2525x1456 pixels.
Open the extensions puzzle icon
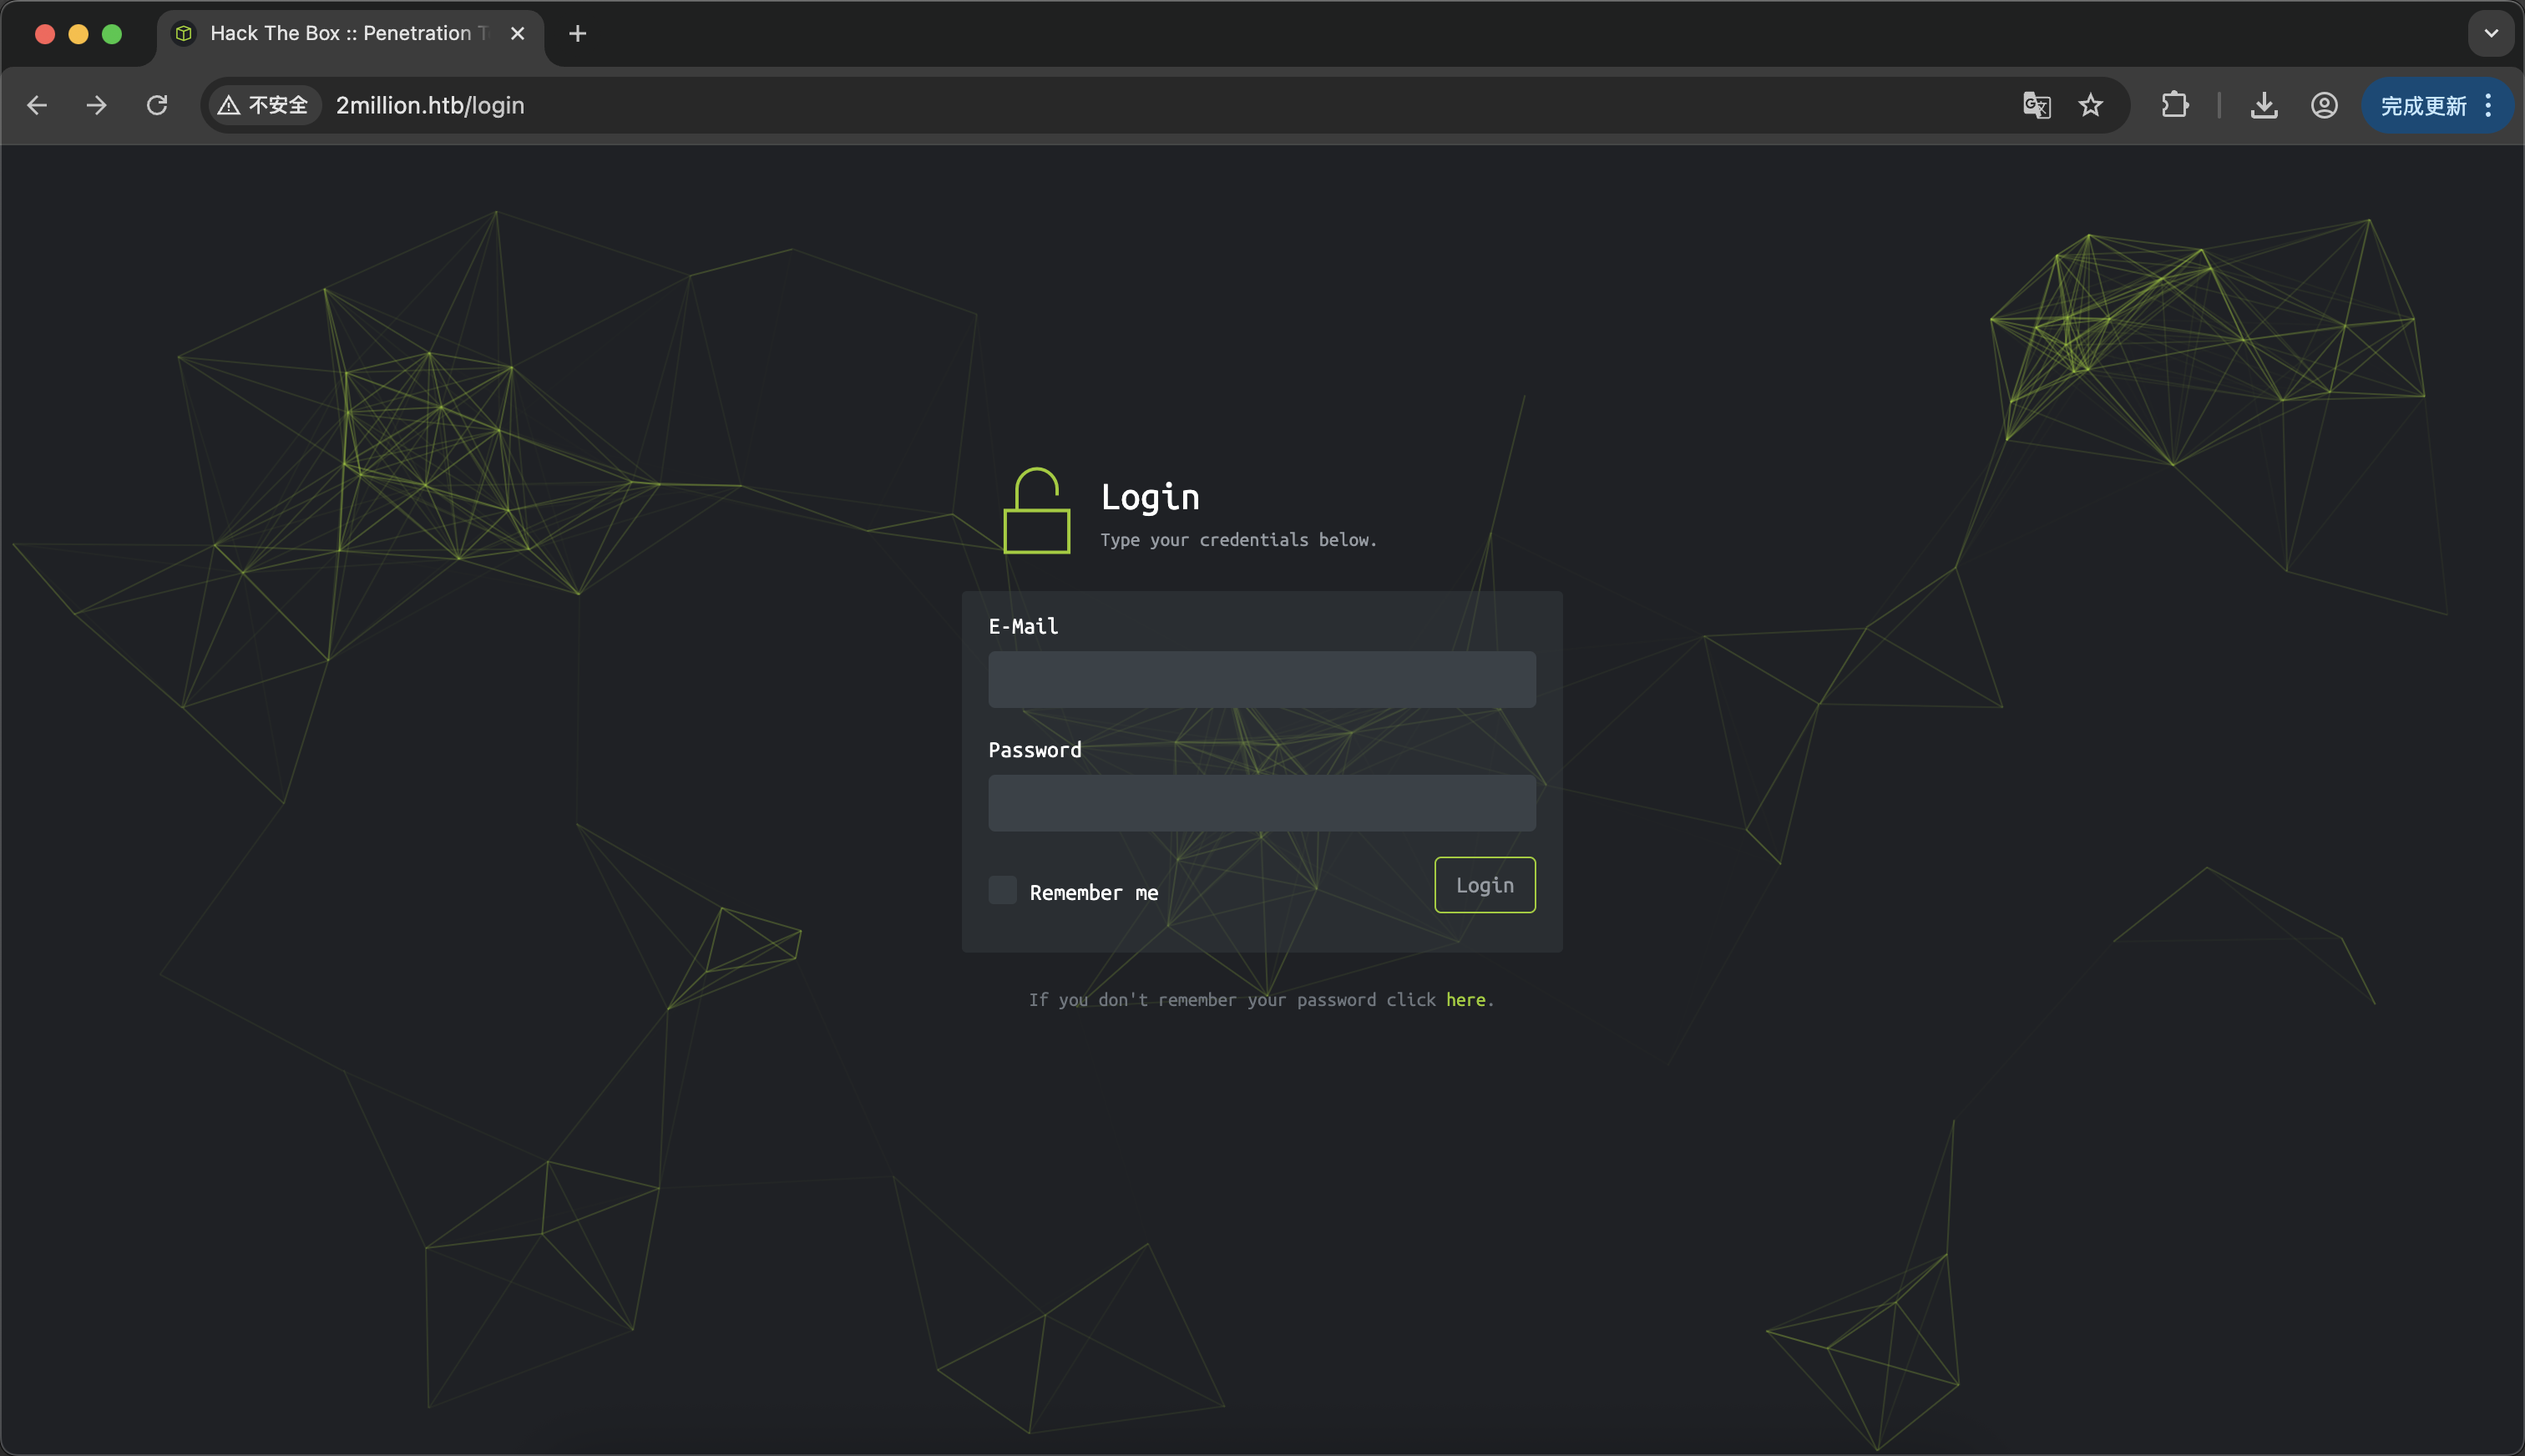[x=2174, y=105]
